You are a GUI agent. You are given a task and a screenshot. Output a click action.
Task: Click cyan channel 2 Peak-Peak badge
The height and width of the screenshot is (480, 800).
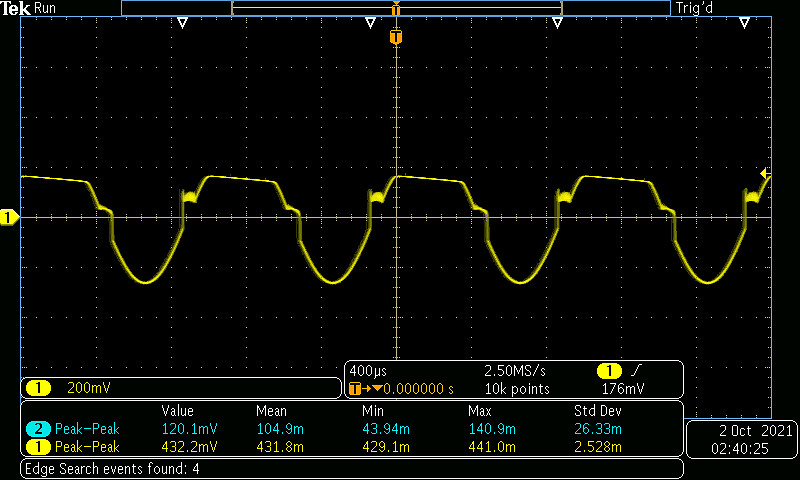click(x=38, y=428)
